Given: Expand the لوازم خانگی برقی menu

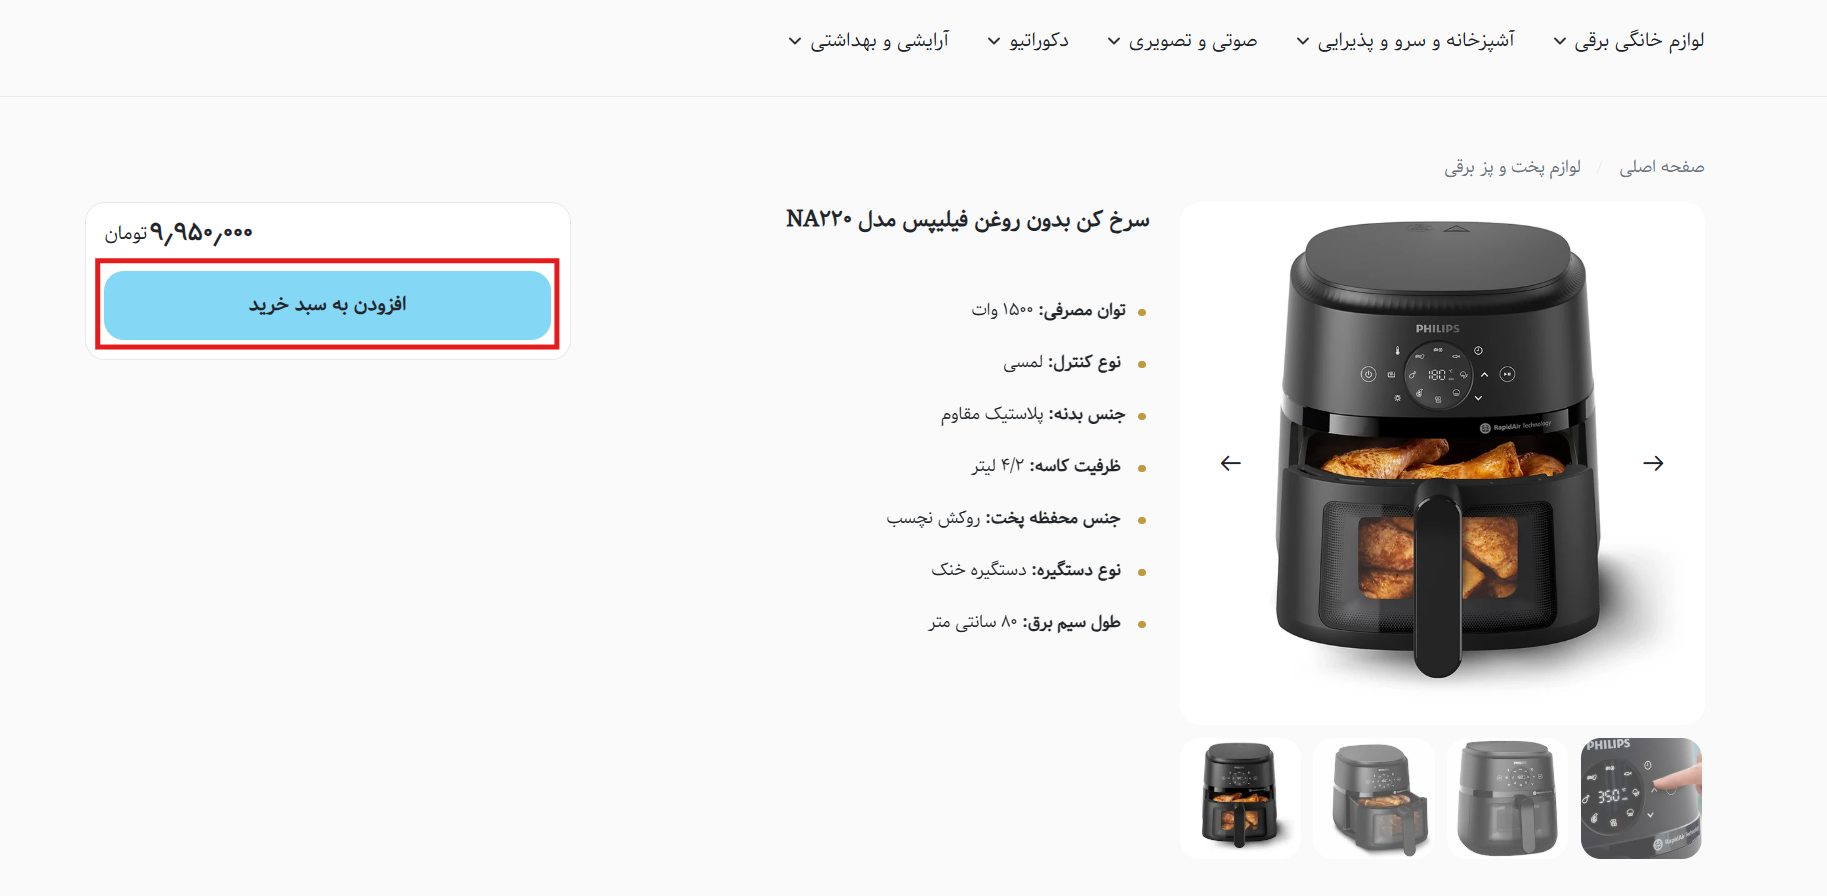Looking at the screenshot, I should [1639, 40].
